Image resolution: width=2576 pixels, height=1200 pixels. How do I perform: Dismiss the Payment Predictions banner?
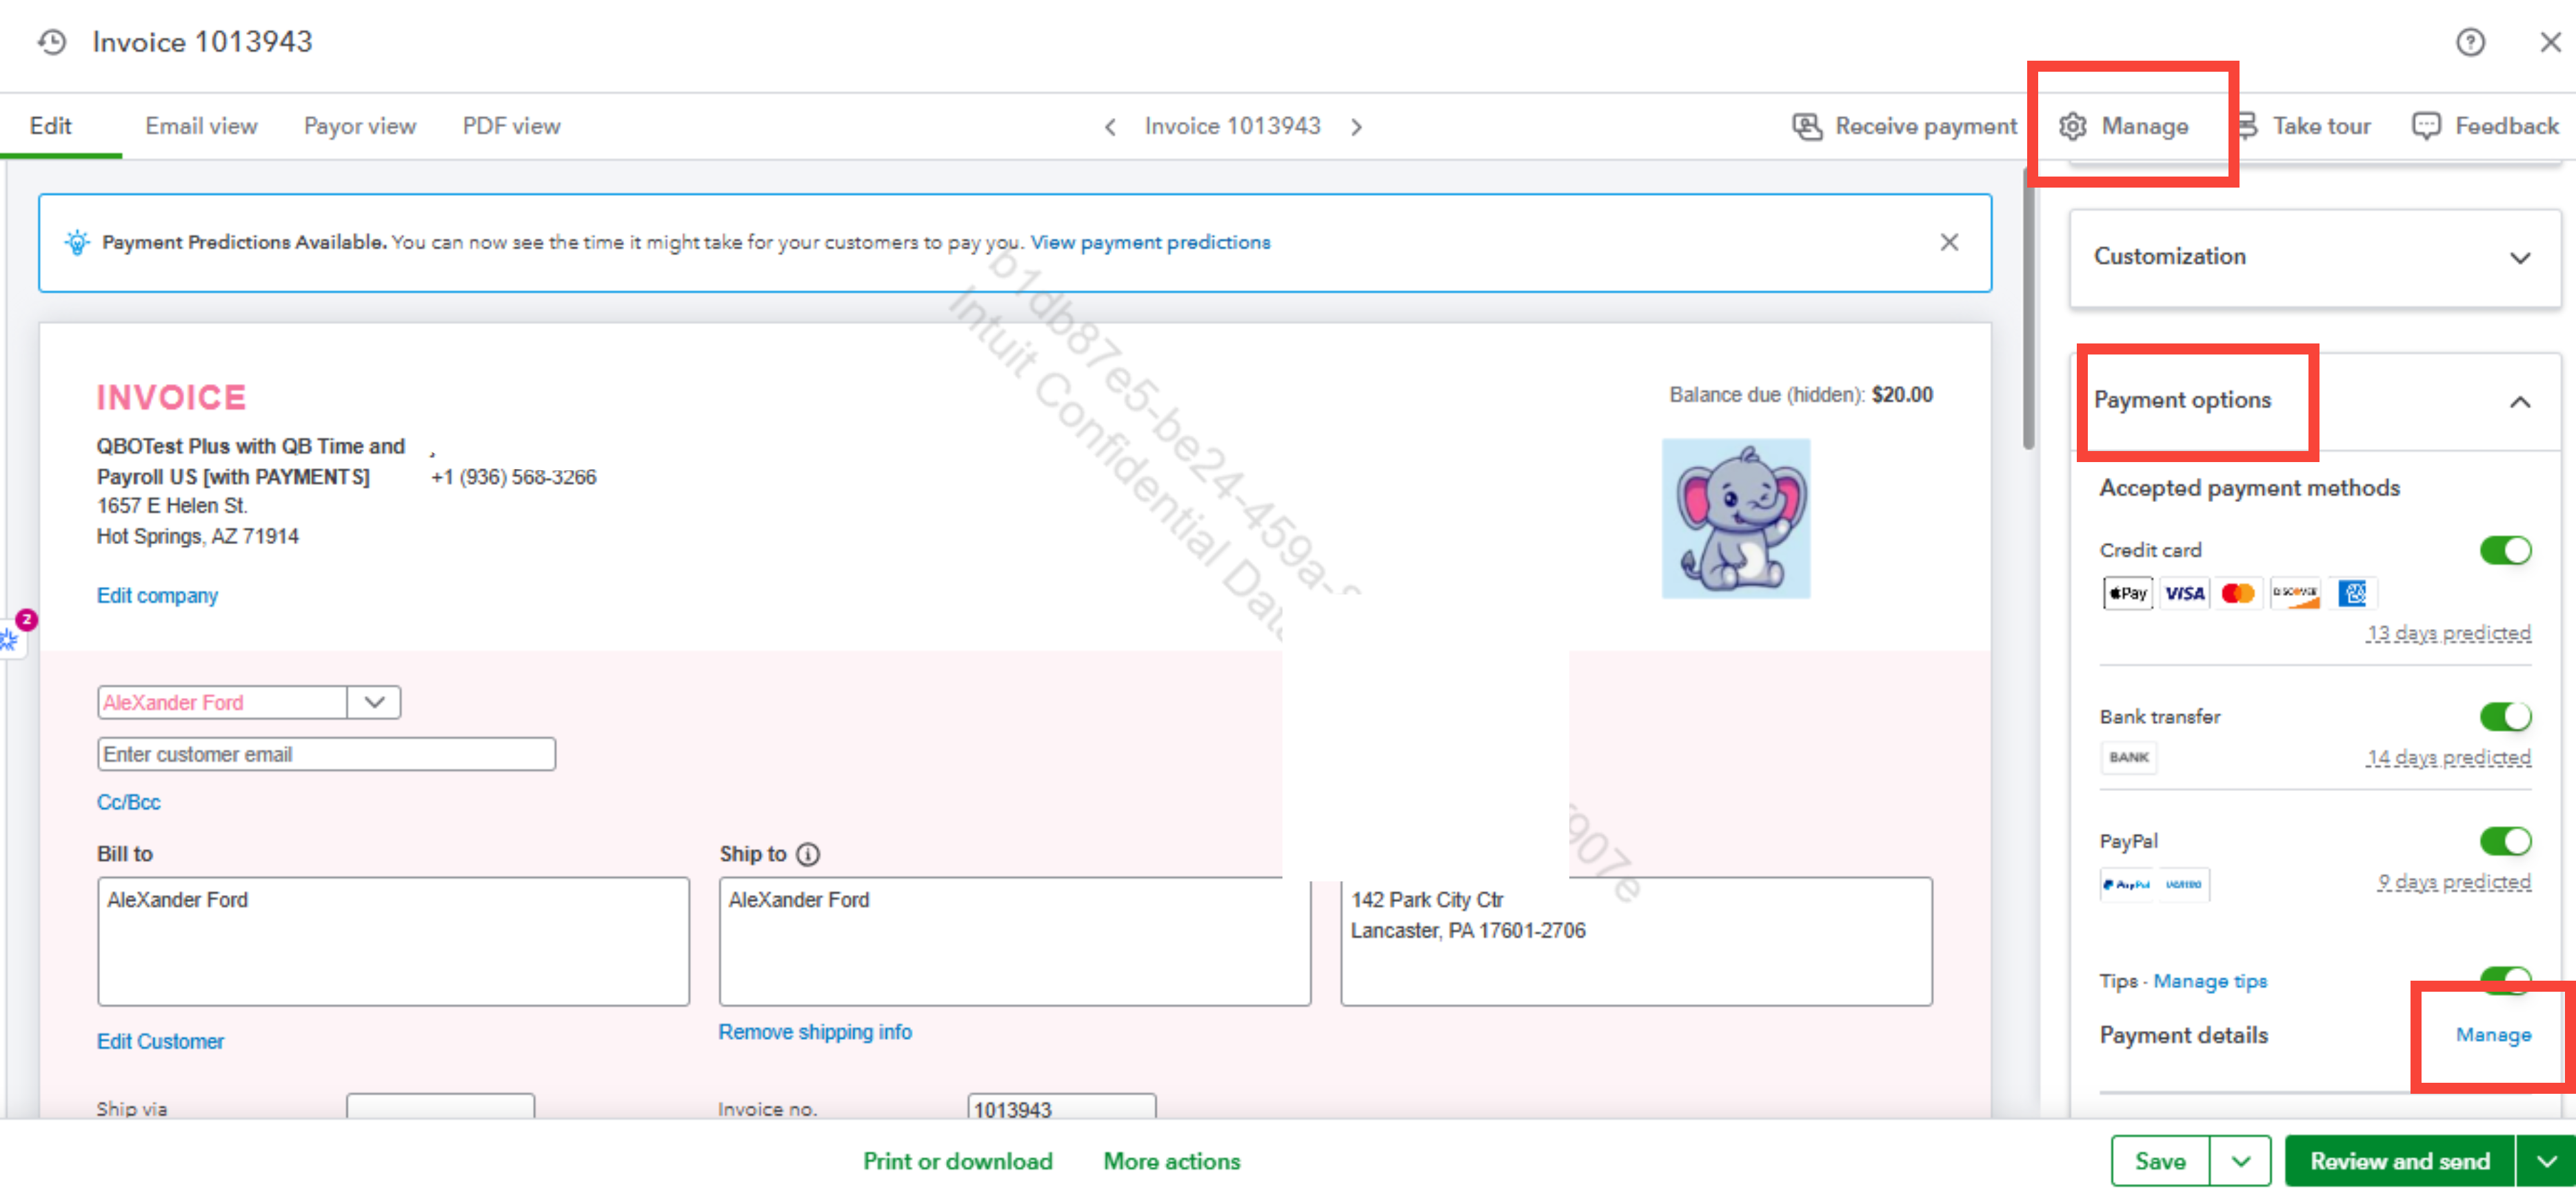(x=1949, y=242)
